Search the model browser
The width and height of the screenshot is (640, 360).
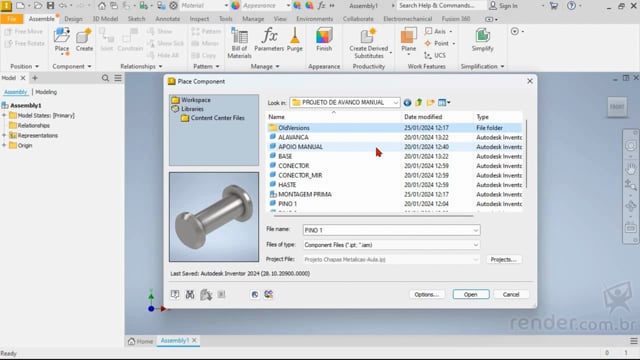point(105,78)
